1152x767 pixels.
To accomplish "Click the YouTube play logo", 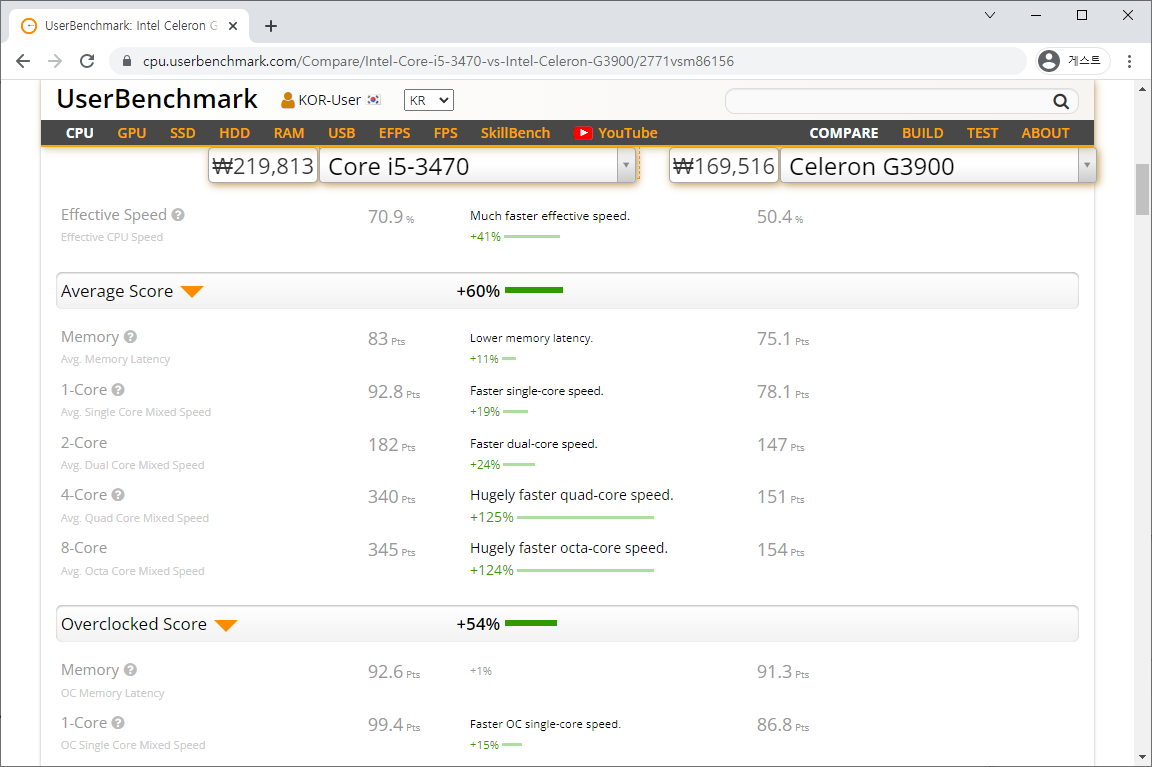I will (x=583, y=133).
